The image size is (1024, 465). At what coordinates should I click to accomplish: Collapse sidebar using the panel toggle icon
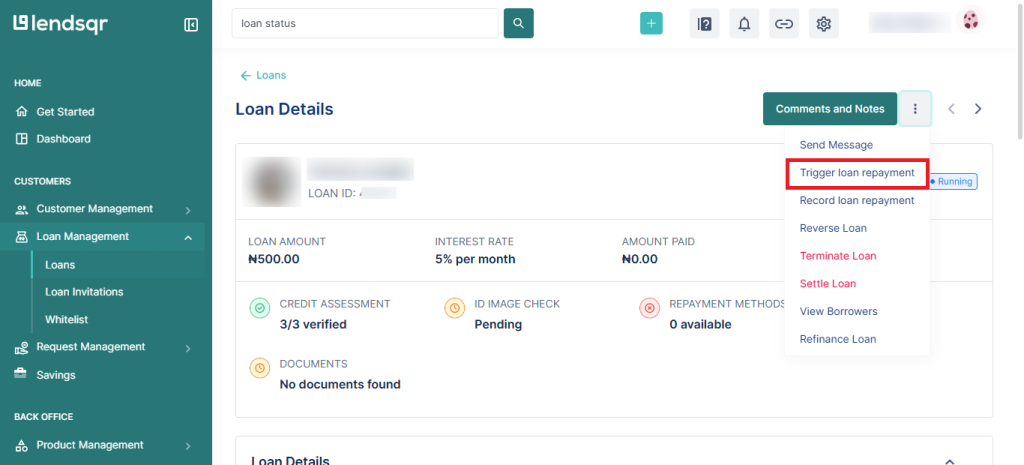point(191,25)
